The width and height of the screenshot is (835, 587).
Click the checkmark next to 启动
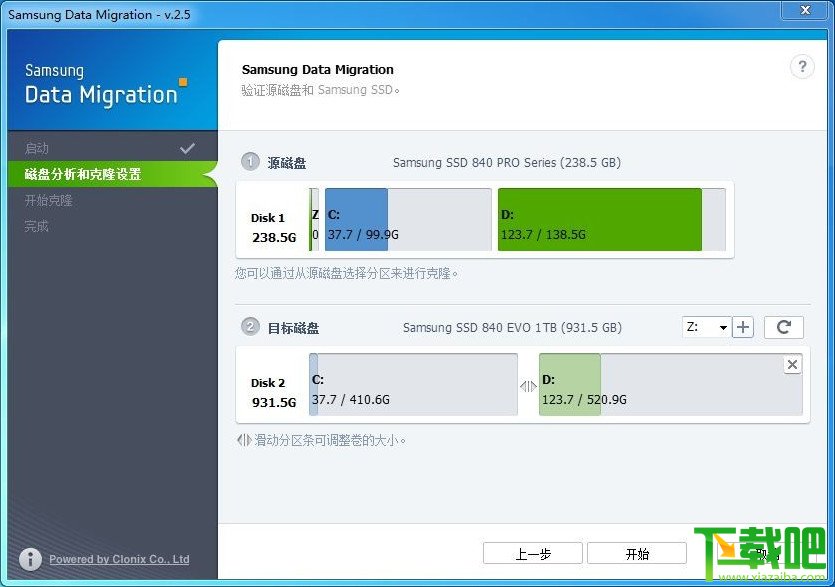(187, 148)
